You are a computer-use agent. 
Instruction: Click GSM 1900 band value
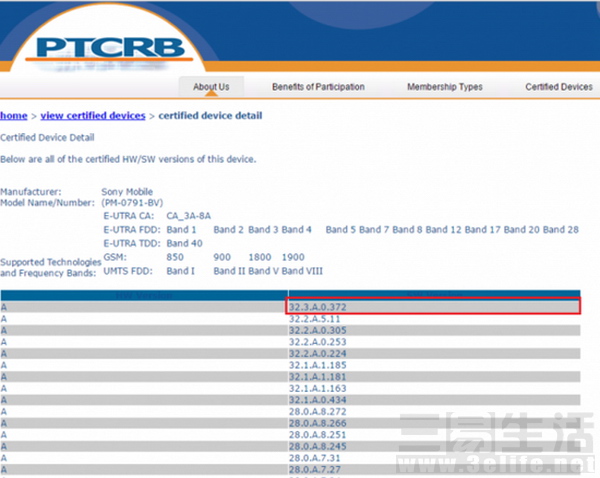(x=293, y=257)
